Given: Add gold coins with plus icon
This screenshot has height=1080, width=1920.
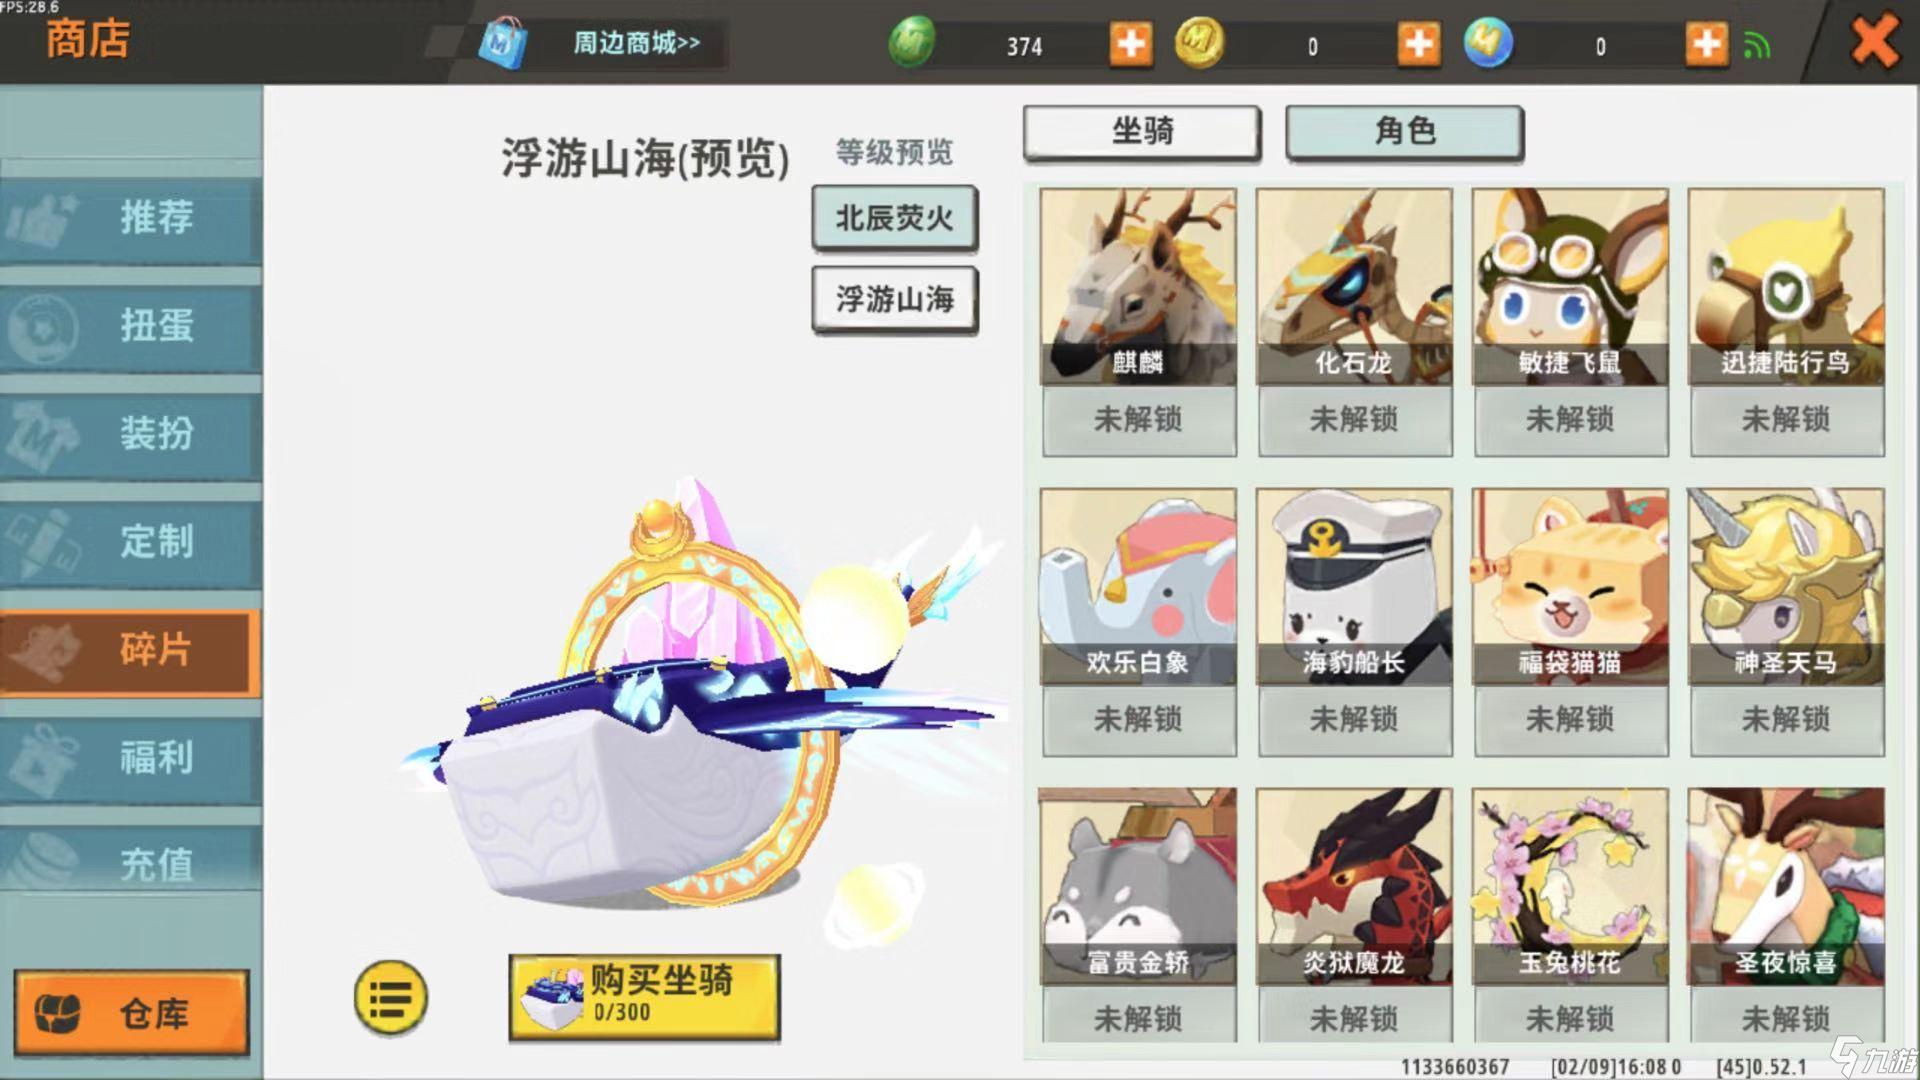Looking at the screenshot, I should pyautogui.click(x=1419, y=45).
